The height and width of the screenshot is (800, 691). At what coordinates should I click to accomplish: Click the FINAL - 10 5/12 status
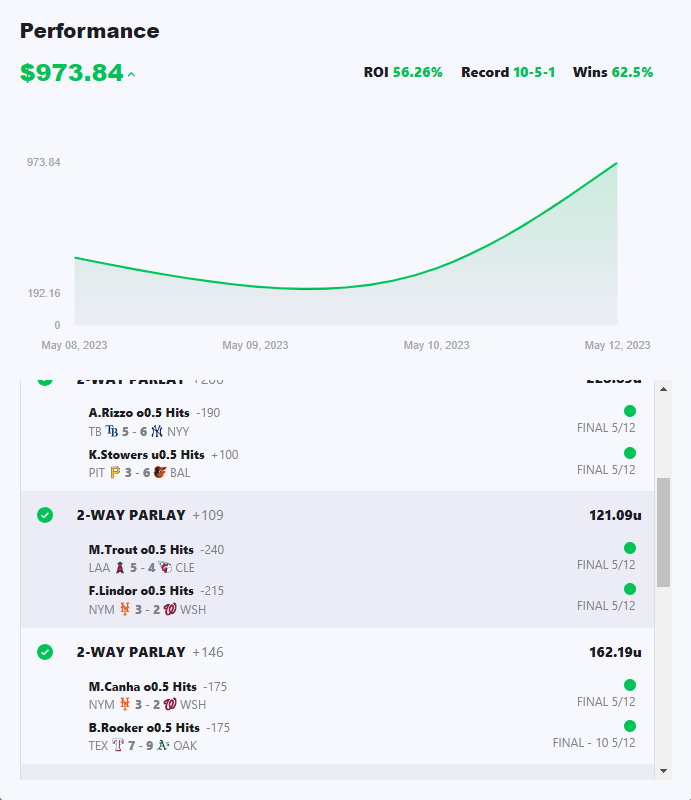(594, 743)
